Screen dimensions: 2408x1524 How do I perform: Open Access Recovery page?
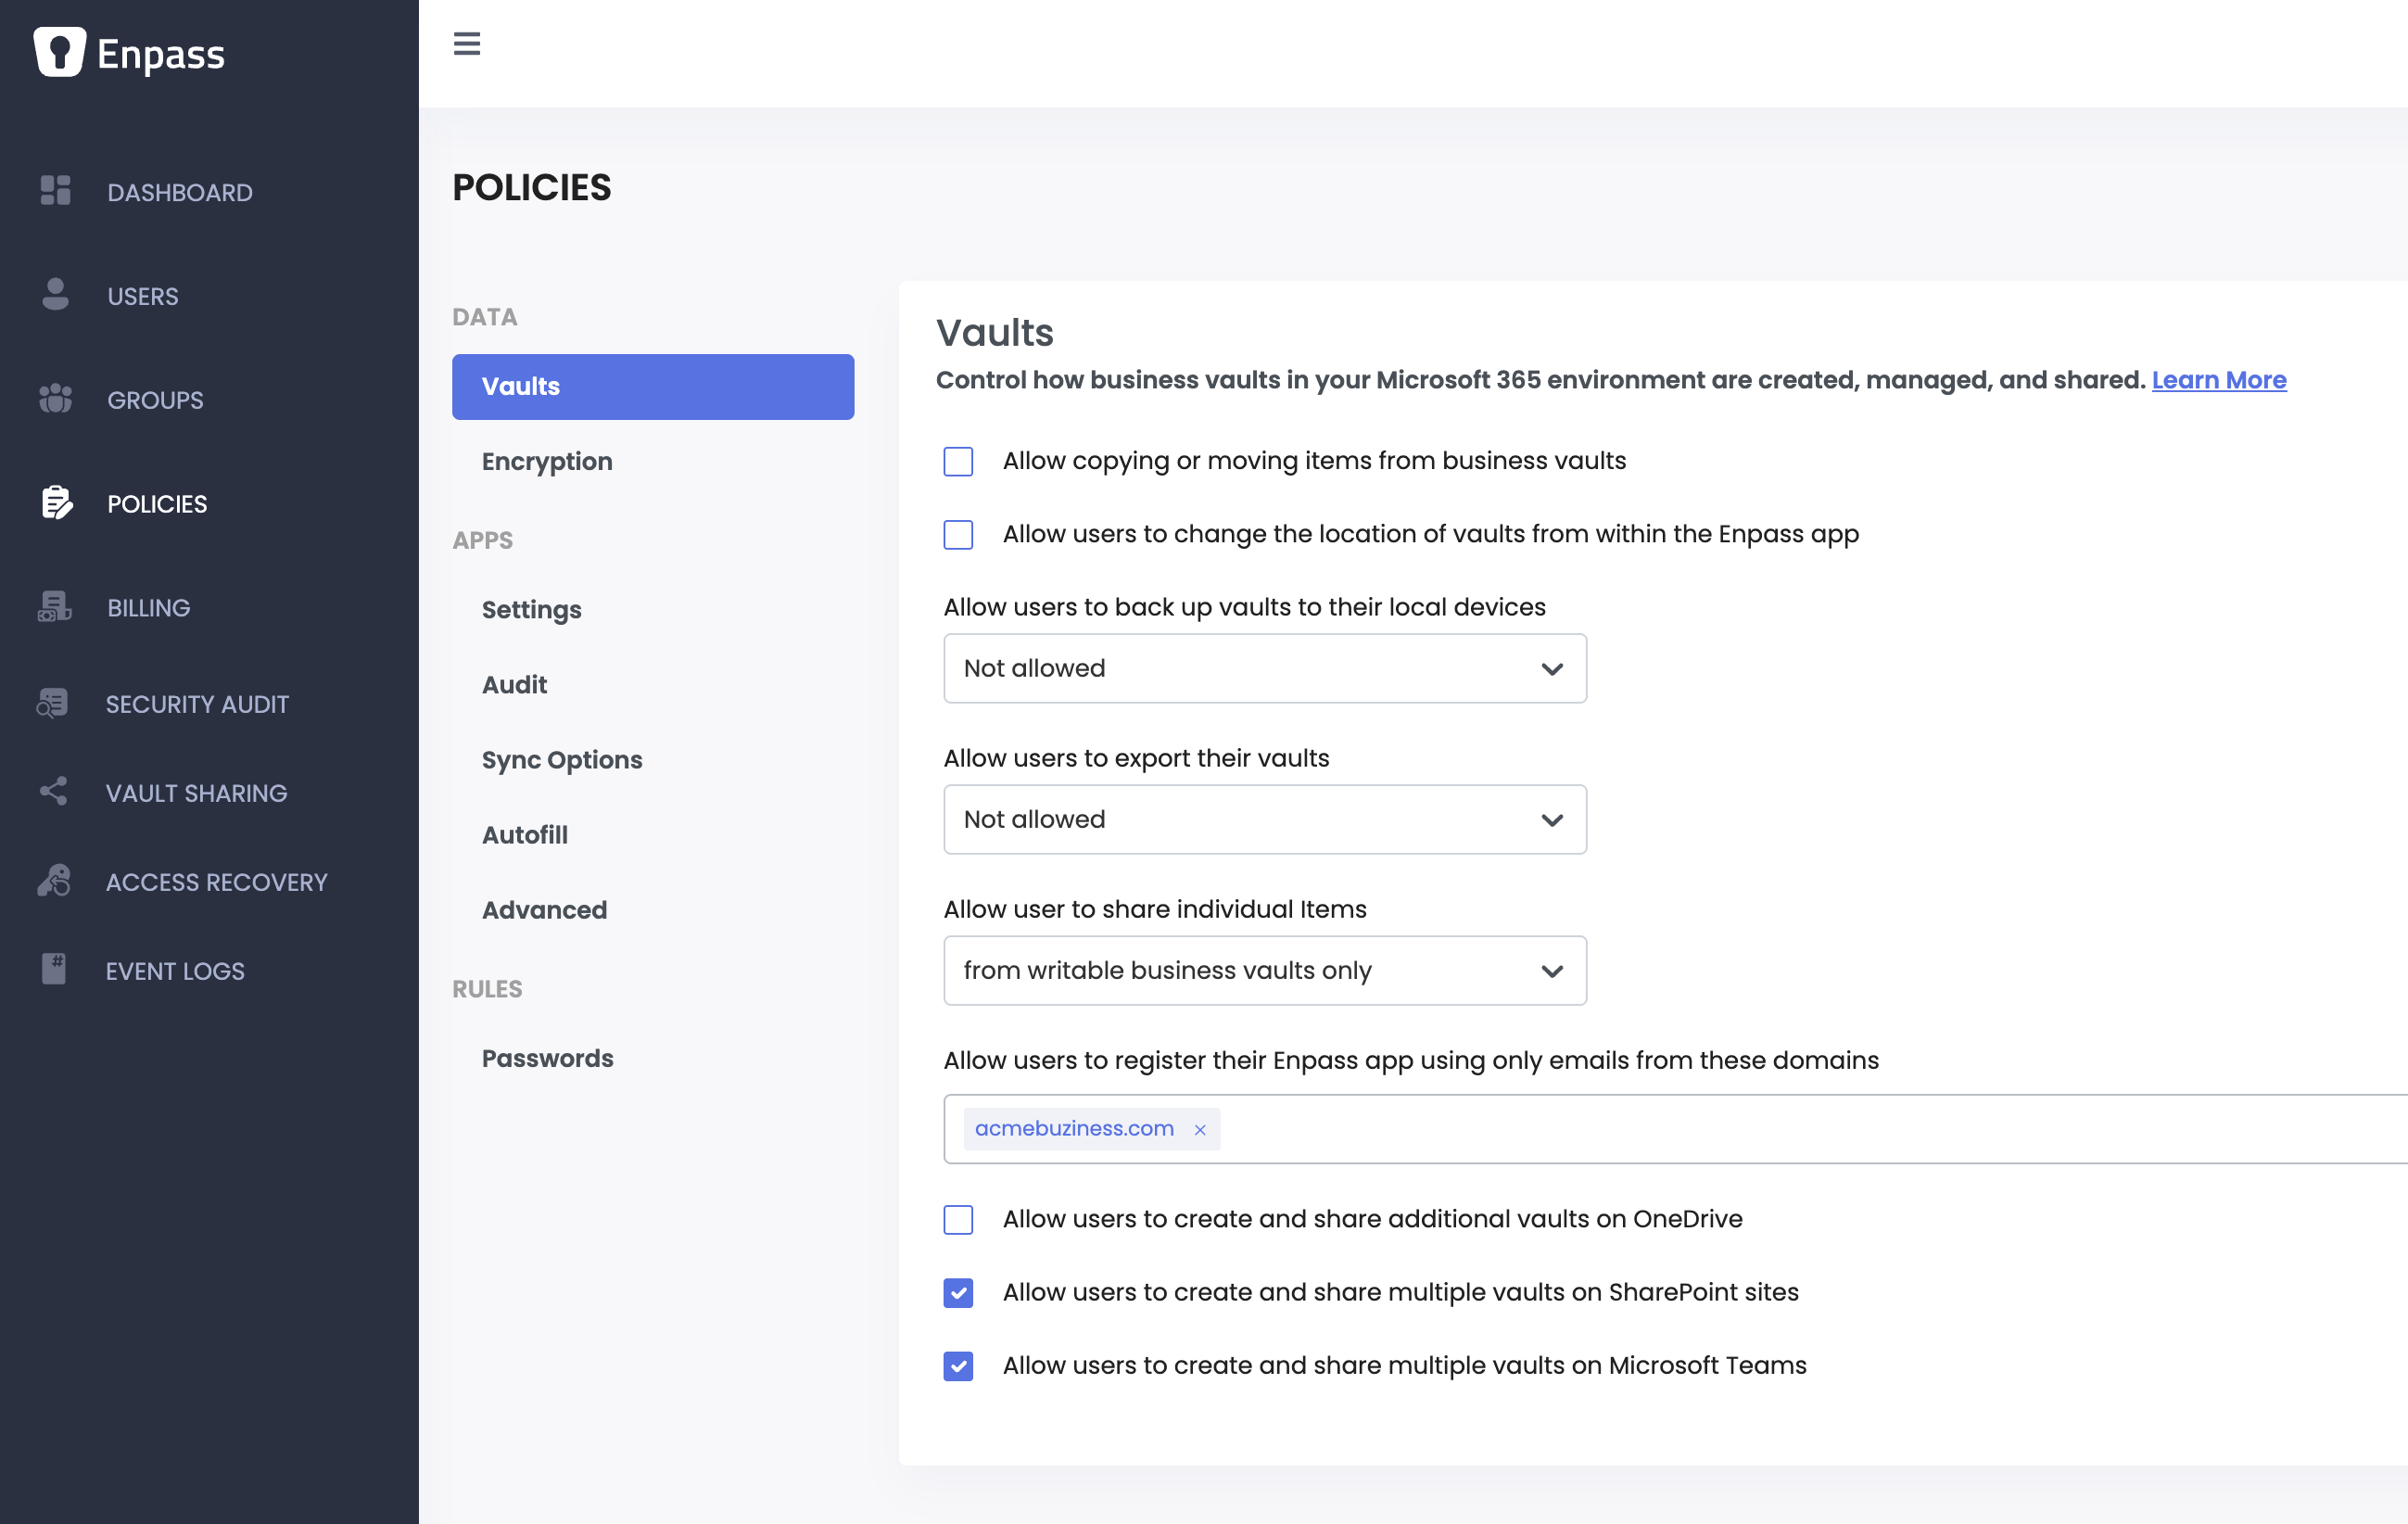[216, 882]
